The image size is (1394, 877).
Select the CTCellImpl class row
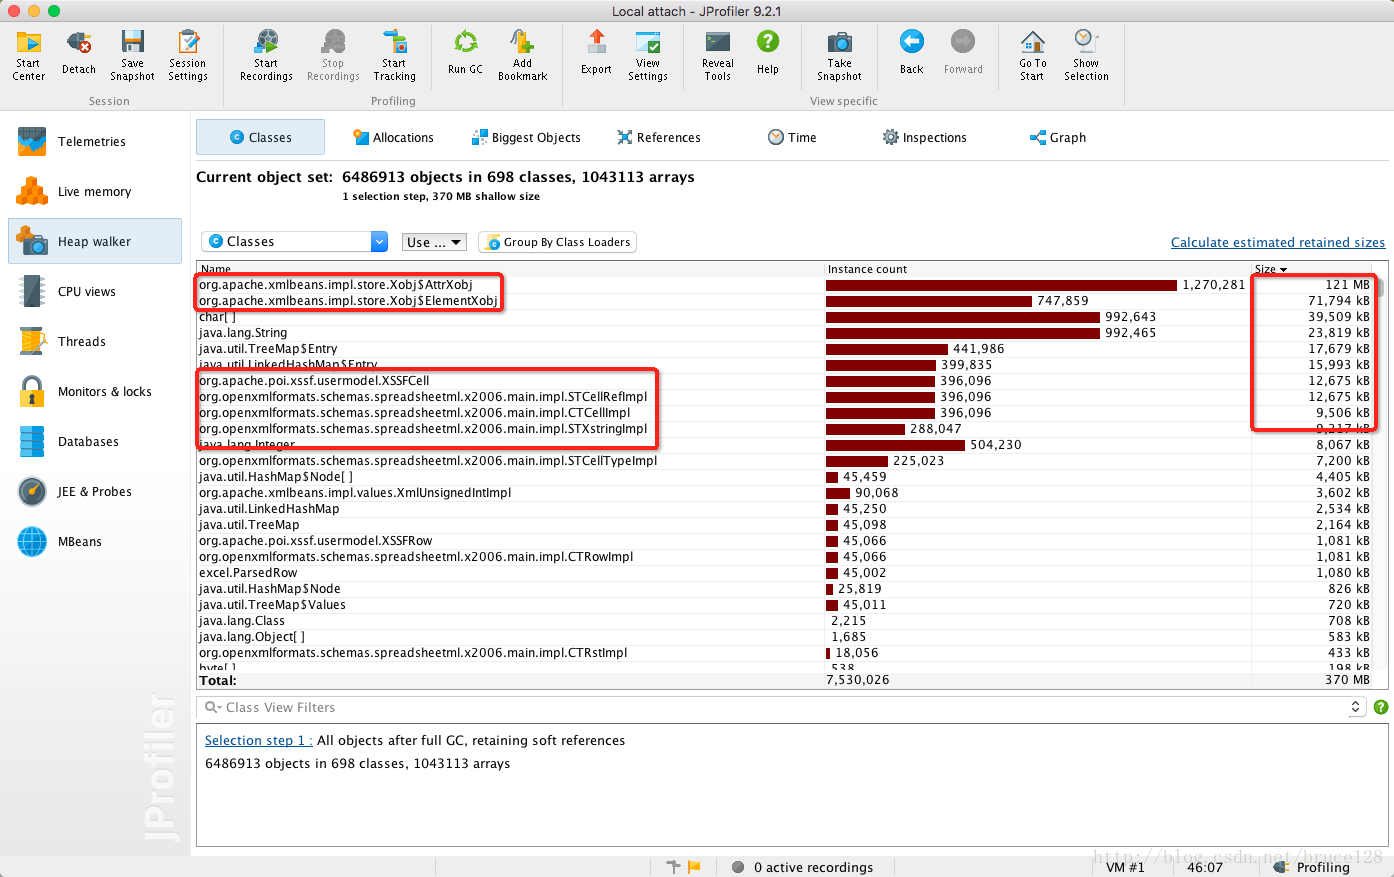click(x=785, y=413)
